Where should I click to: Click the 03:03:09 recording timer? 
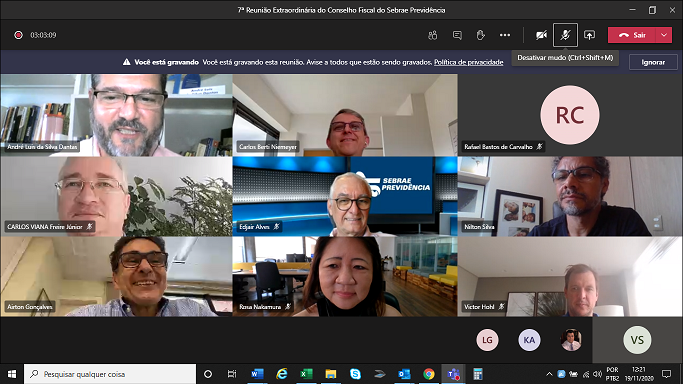(x=43, y=35)
